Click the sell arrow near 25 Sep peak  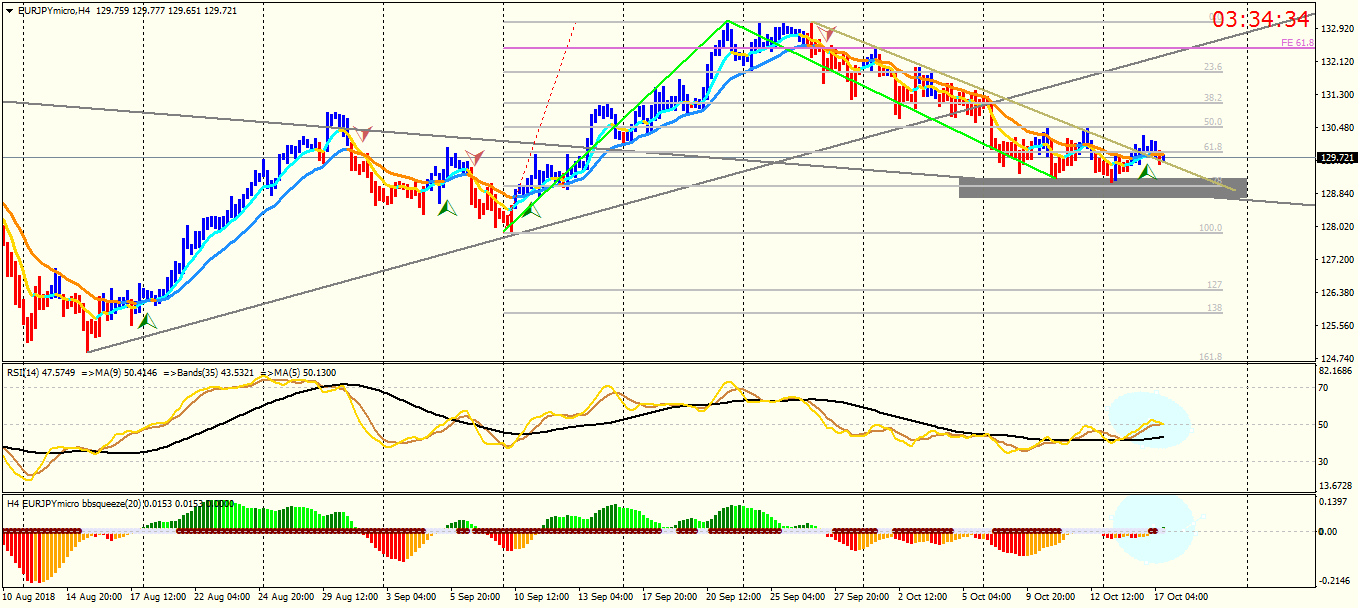(x=829, y=35)
